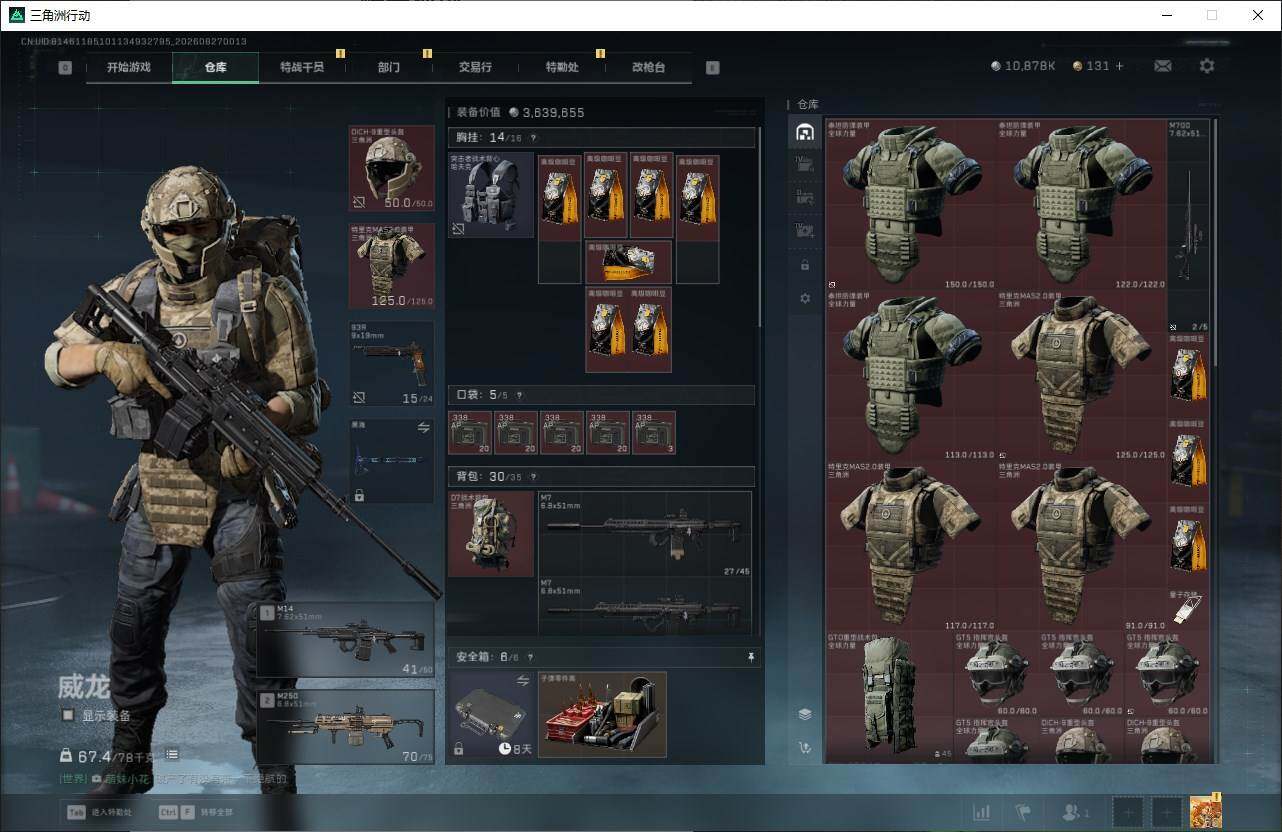Select the warehouse armor with 150.0/150.0 durability
Screen dimensions: 1282x832
point(911,204)
